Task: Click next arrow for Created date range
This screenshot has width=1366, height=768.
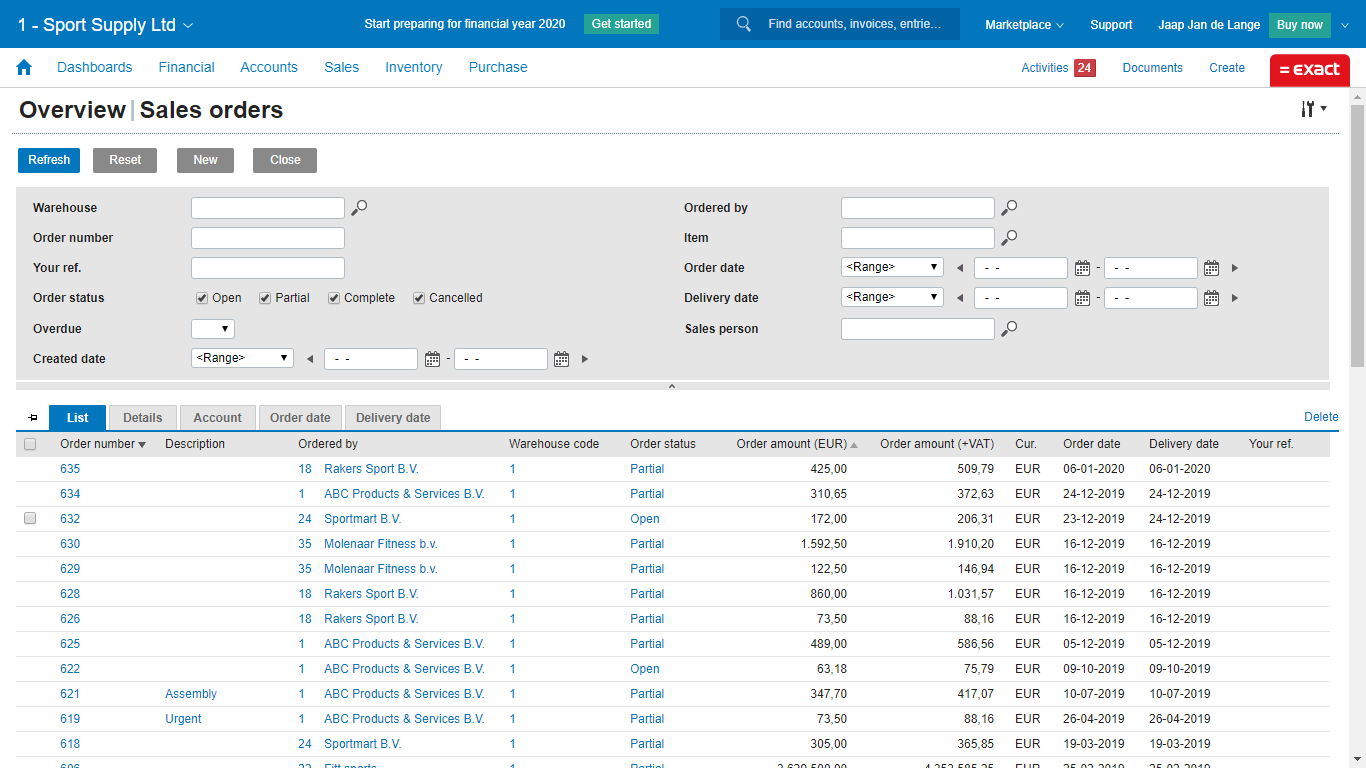Action: [585, 359]
